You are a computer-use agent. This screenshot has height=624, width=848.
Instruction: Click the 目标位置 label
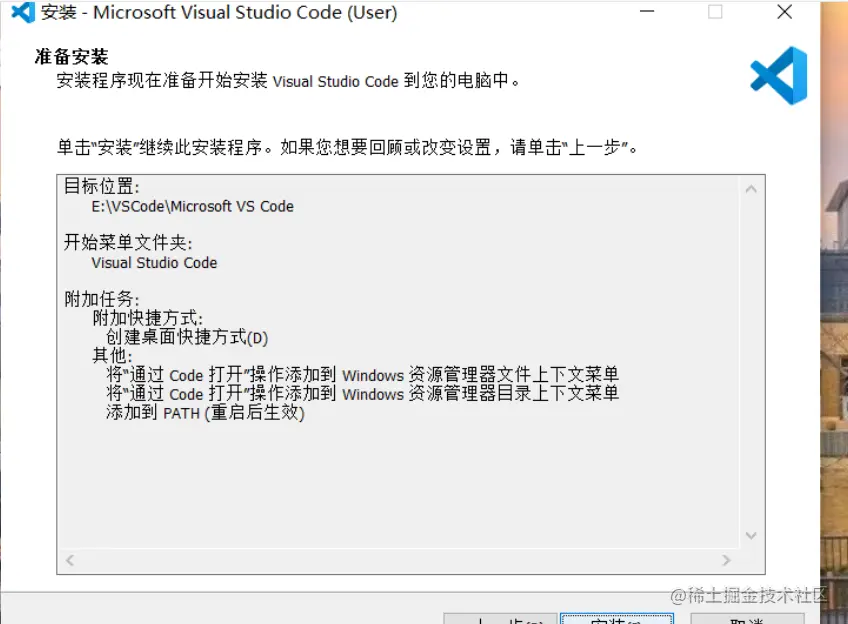click(x=102, y=186)
